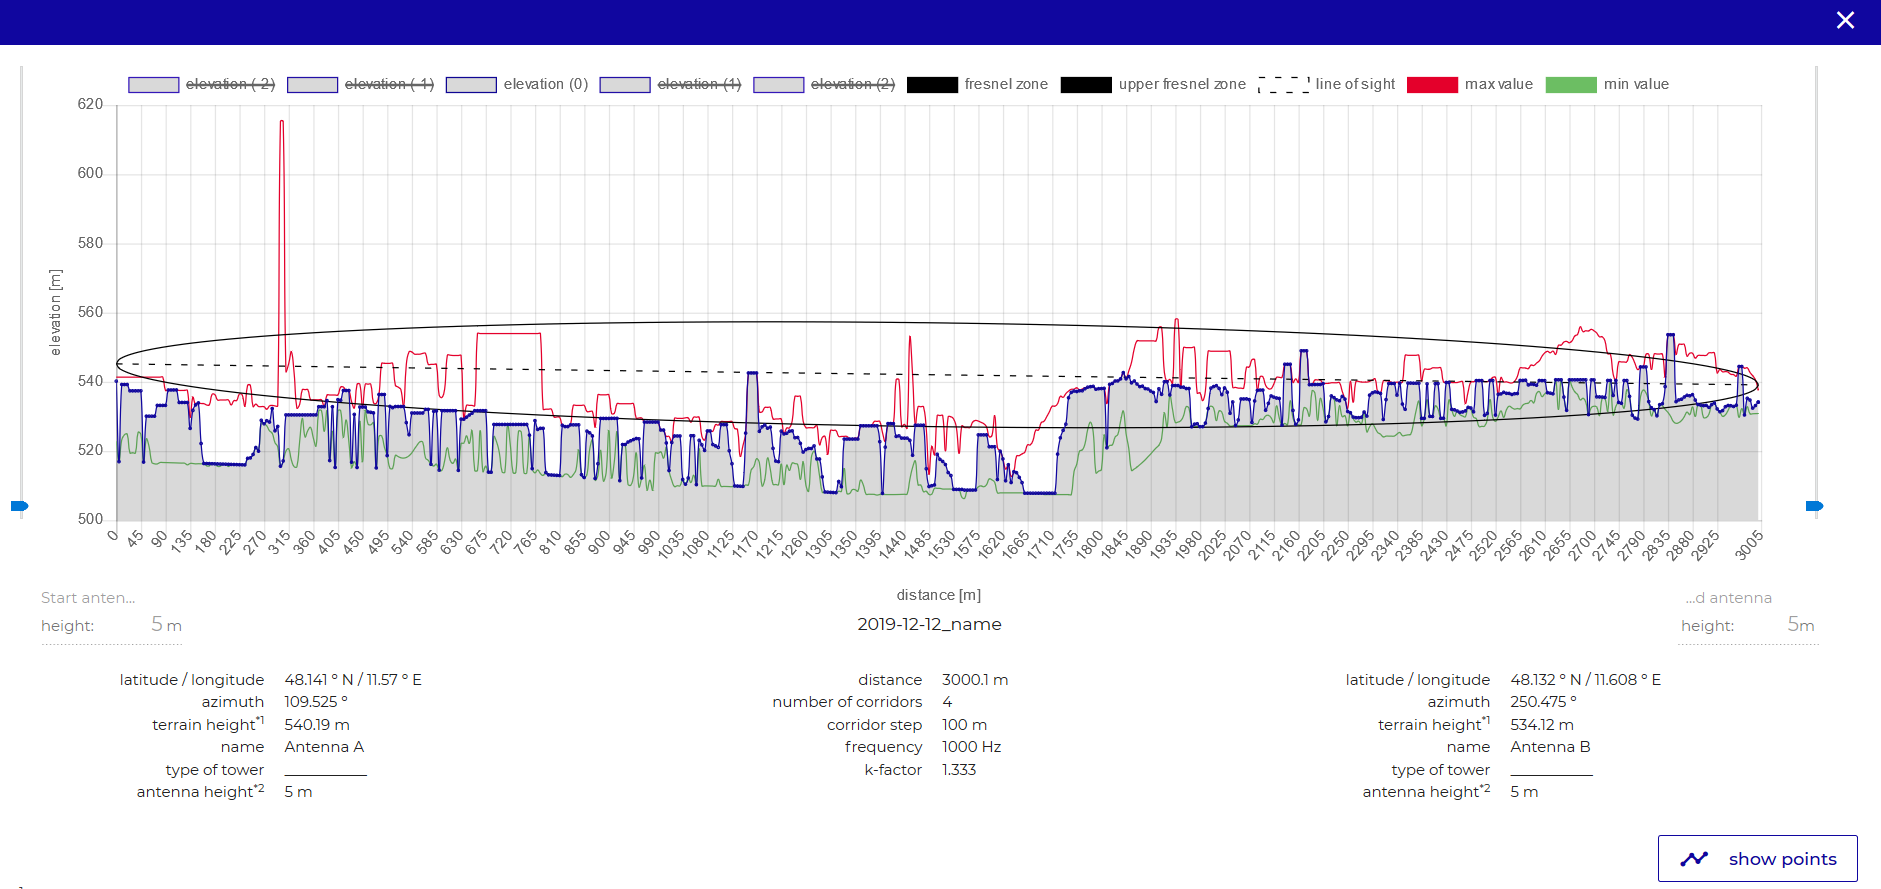Click Antenna B type of tower field
Image resolution: width=1881 pixels, height=889 pixels.
pos(1551,769)
